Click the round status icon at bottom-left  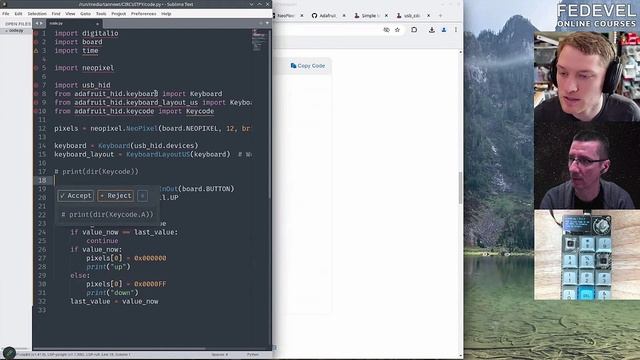[9, 353]
